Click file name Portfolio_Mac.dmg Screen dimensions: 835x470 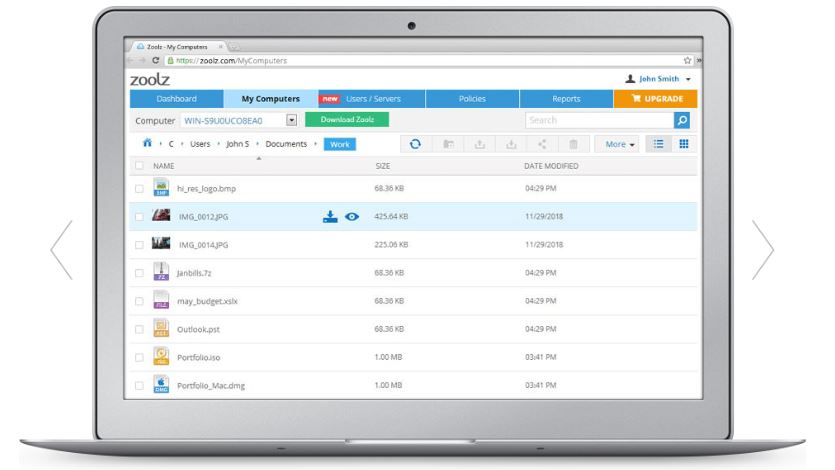tap(211, 386)
